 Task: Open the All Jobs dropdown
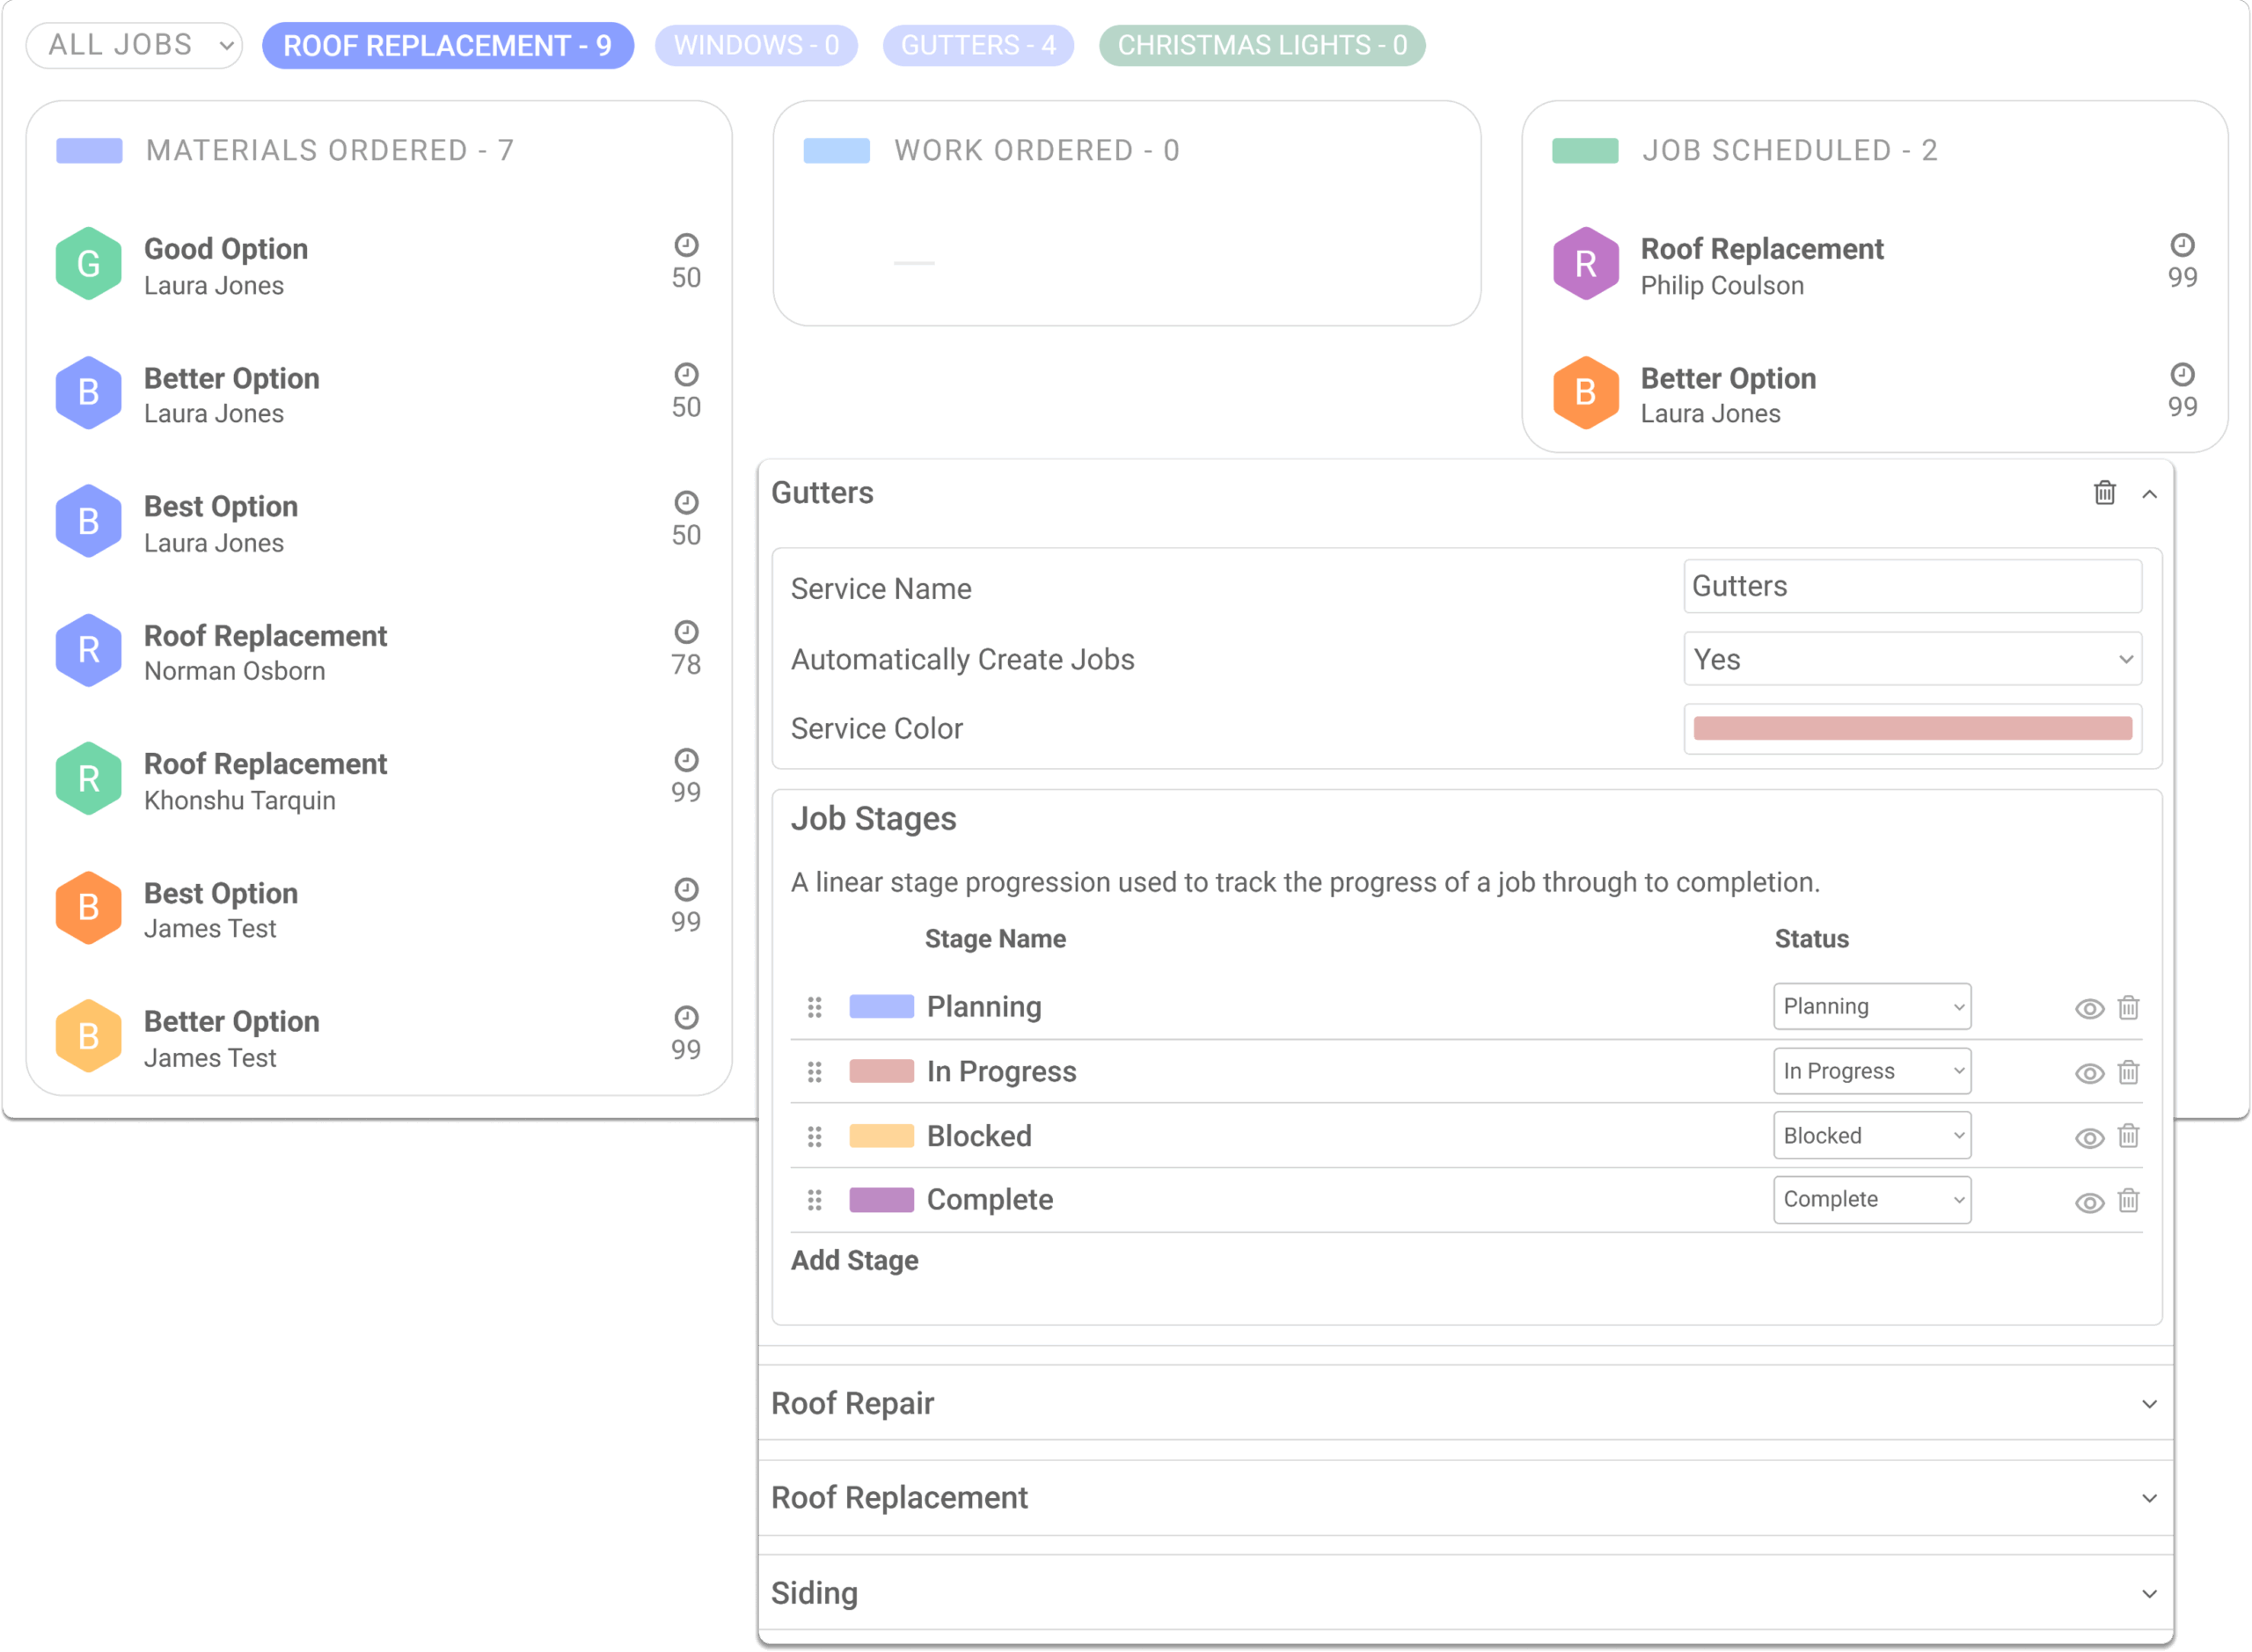[134, 46]
